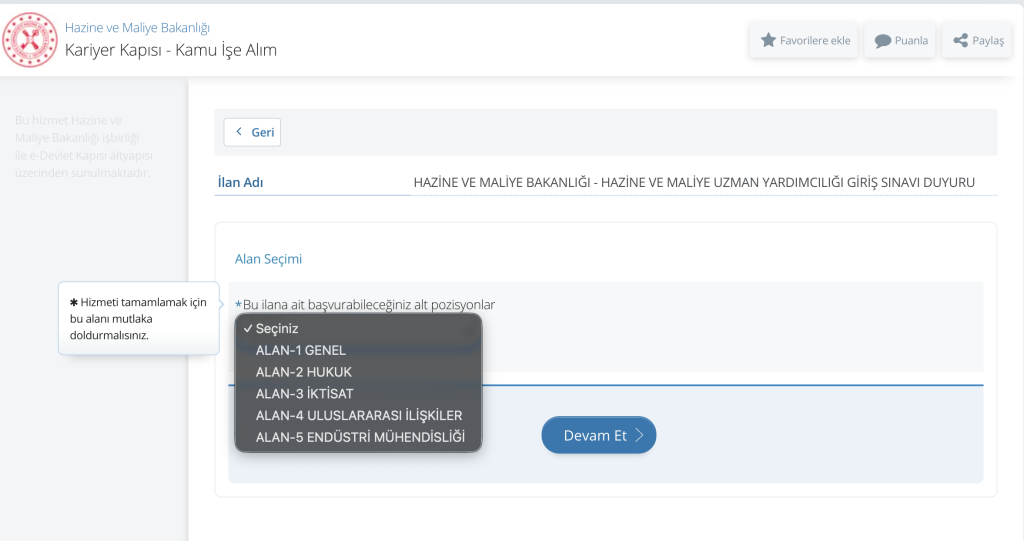Click the İlan Adı label
Viewport: 1024px width, 541px height.
(240, 183)
